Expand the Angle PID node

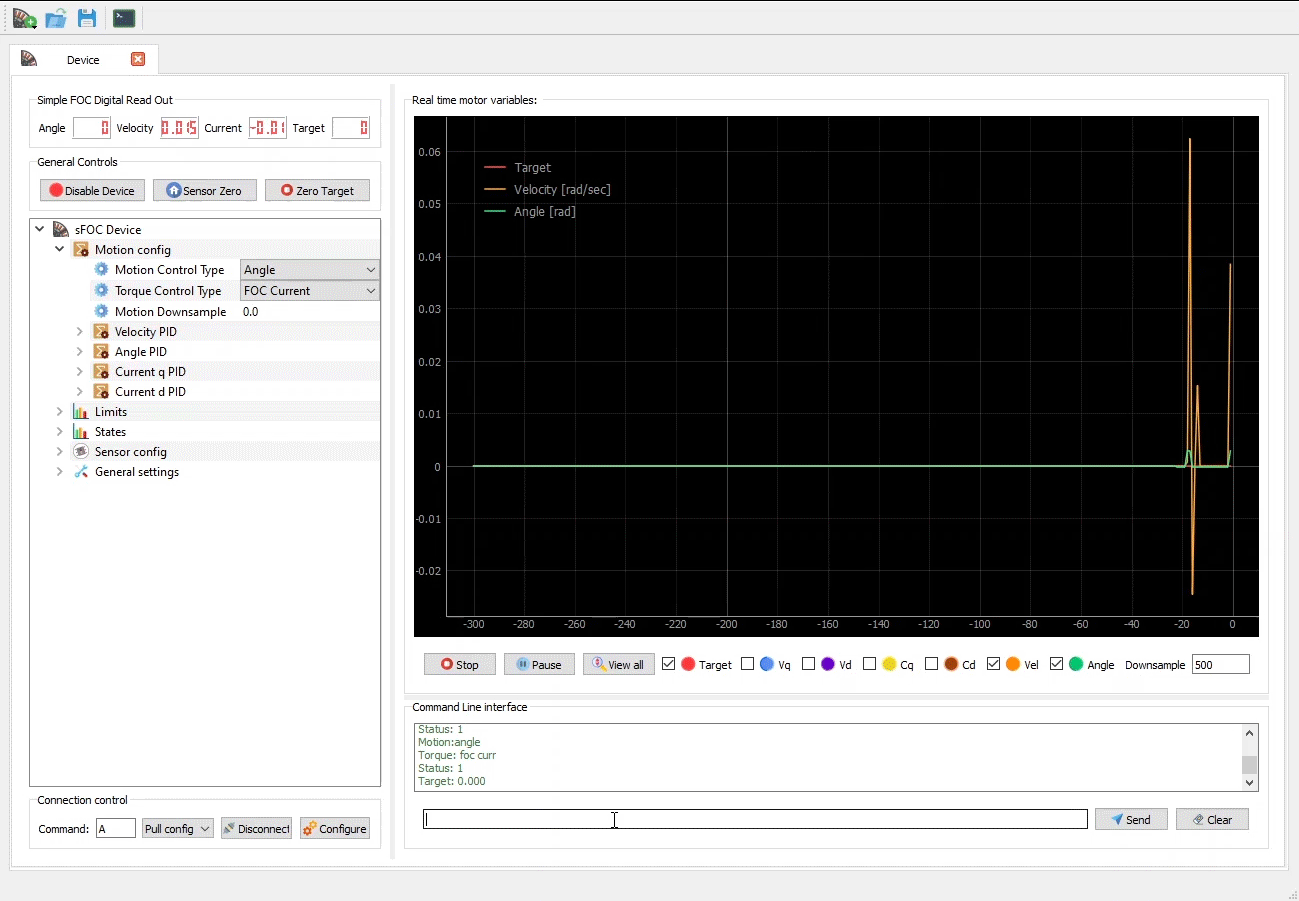point(80,352)
